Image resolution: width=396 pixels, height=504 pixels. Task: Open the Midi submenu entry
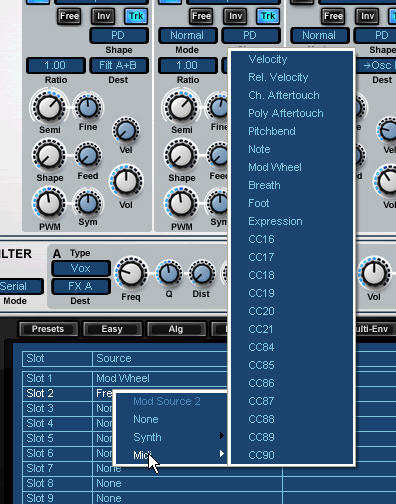(171, 455)
